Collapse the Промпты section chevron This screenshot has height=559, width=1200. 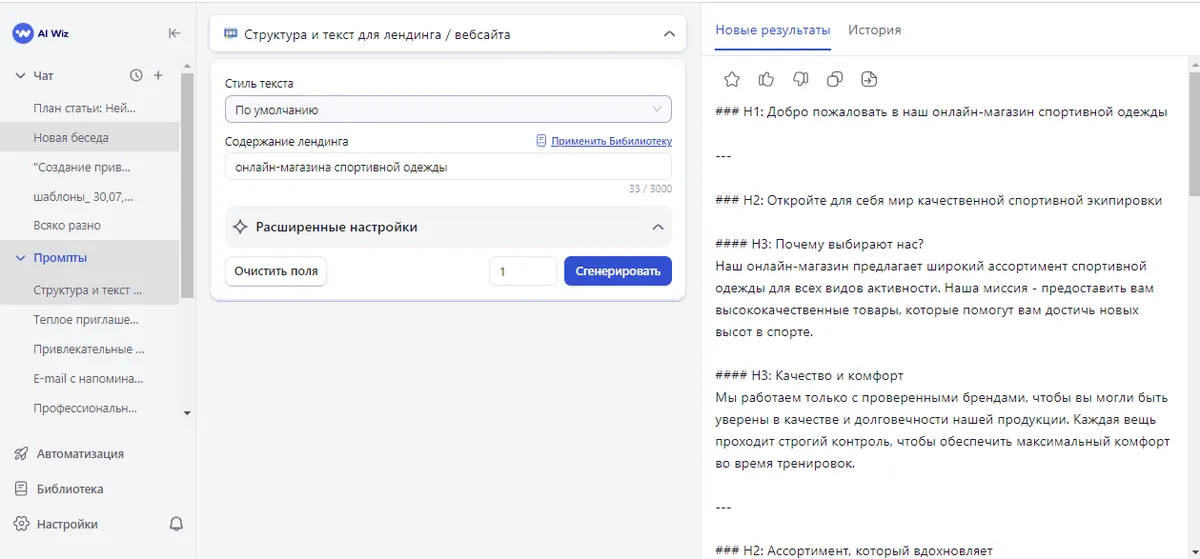pos(20,258)
